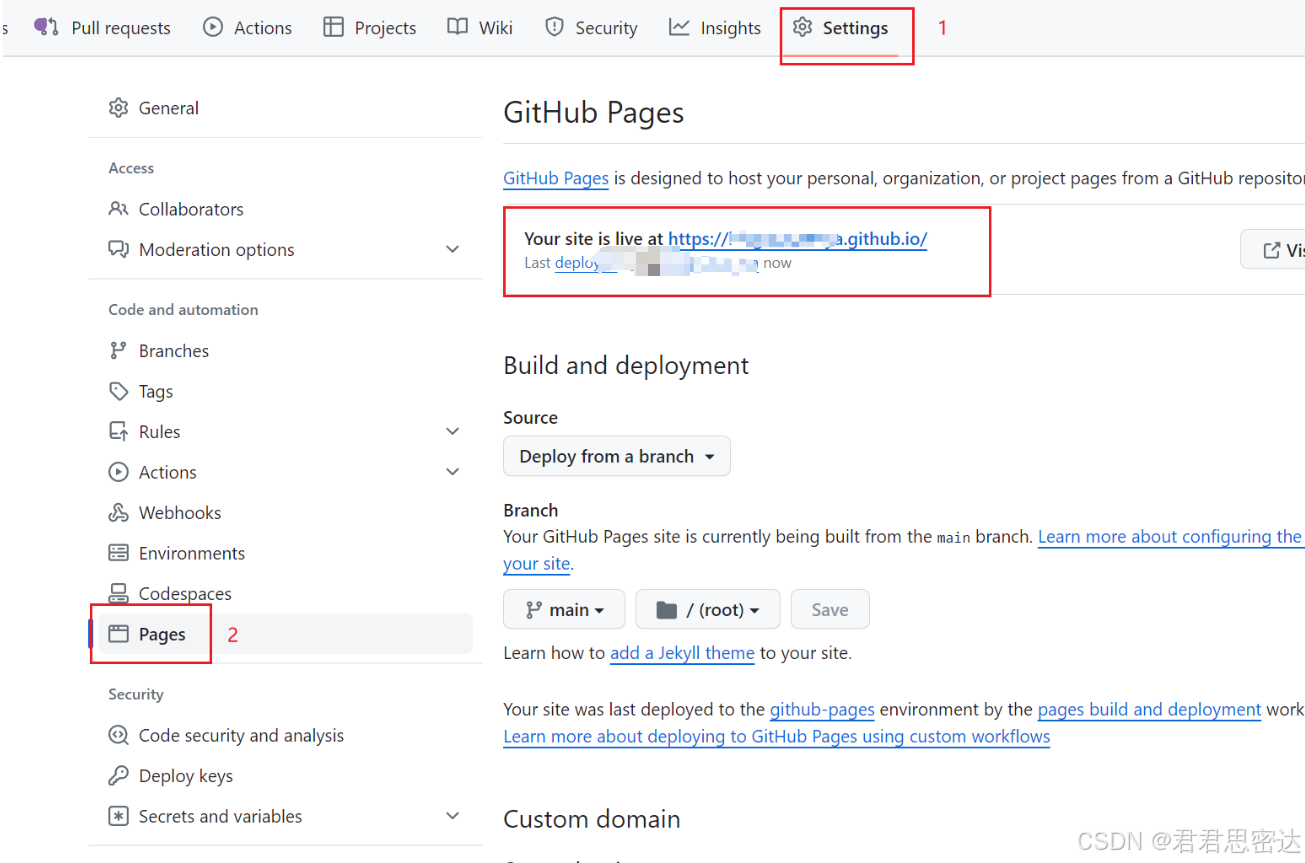Image resolution: width=1305 pixels, height=863 pixels.
Task: Open pages build and deployment workflow link
Action: 1149,710
